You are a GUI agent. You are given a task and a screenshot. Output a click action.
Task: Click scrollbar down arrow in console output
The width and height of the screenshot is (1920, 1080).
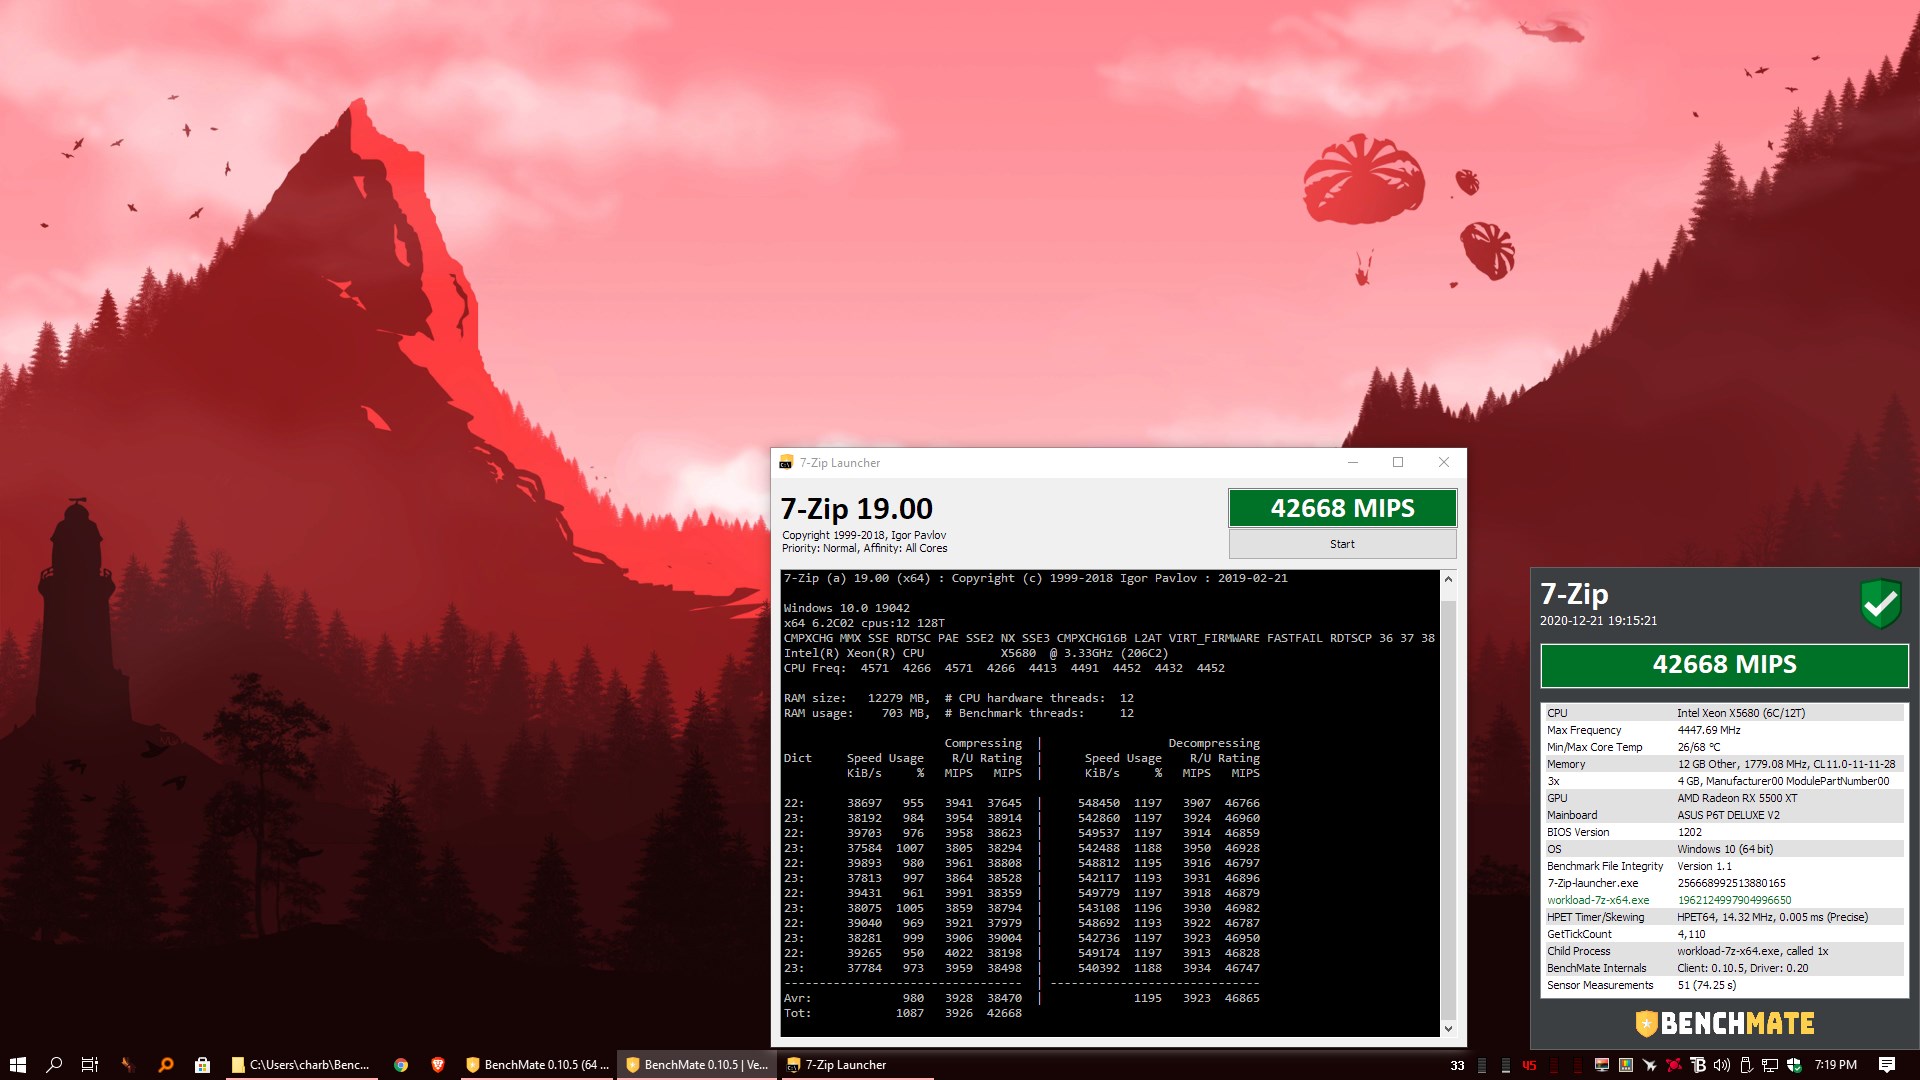tap(1448, 1028)
